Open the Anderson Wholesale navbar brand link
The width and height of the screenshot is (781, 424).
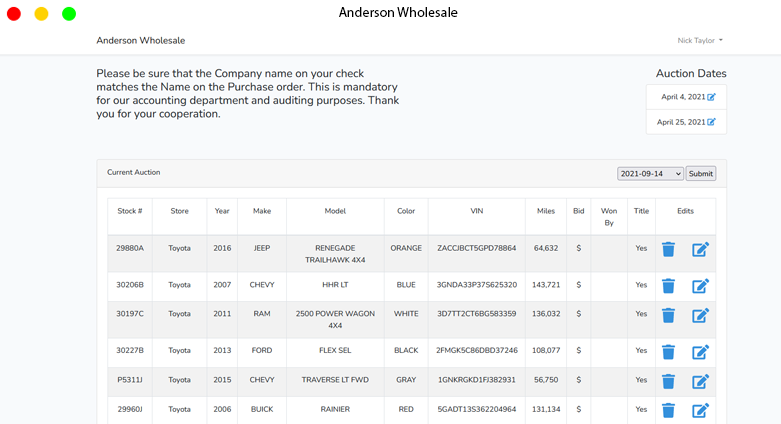(140, 40)
